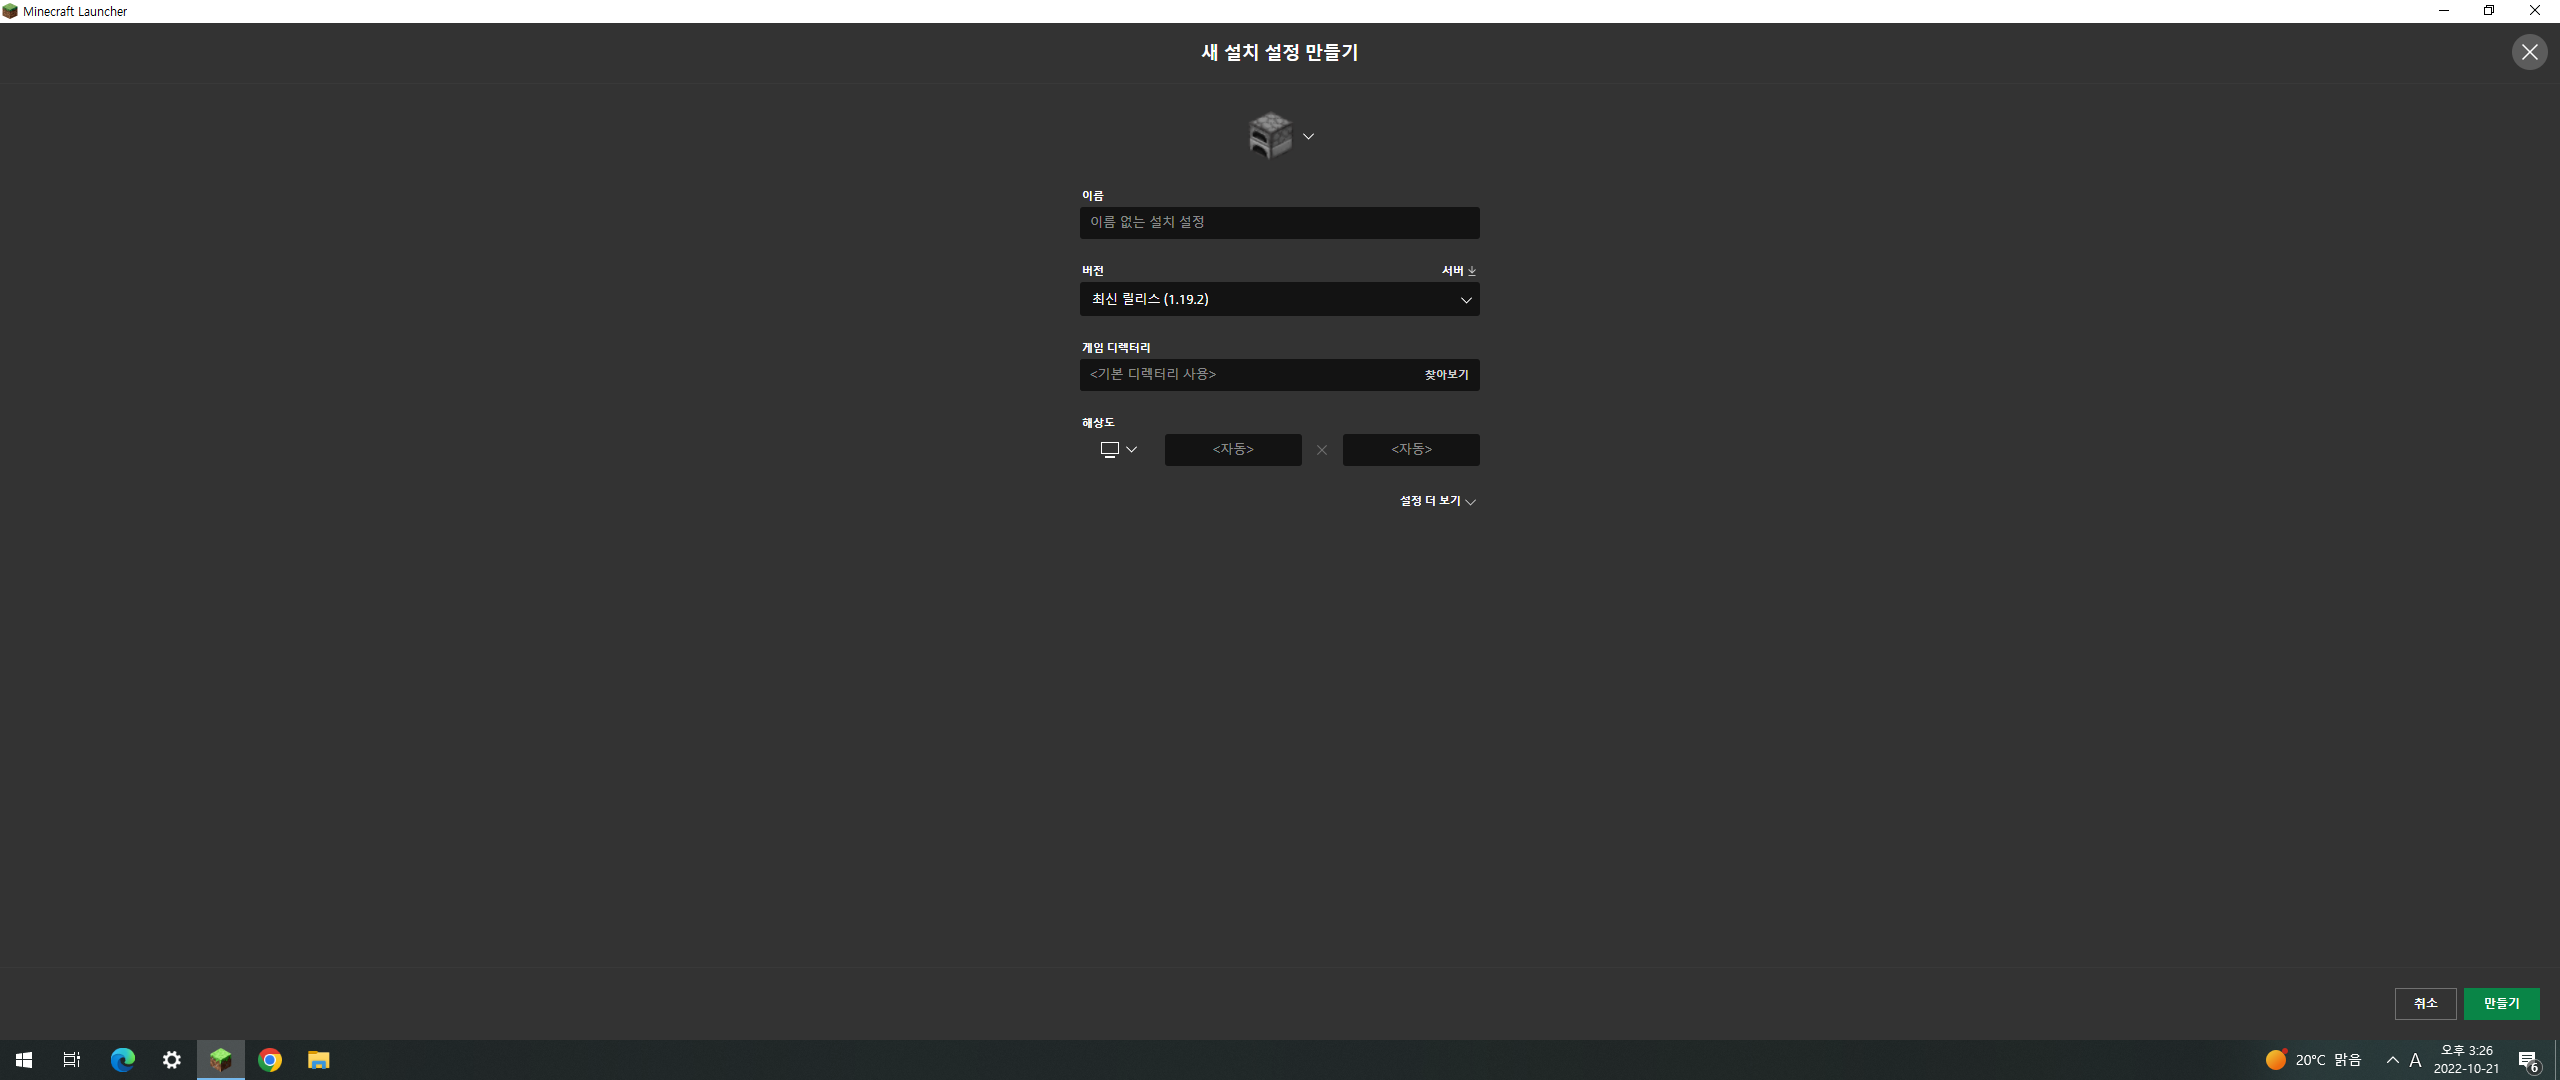
Task: Click the Minecraft Launcher taskbar icon
Action: tap(220, 1059)
